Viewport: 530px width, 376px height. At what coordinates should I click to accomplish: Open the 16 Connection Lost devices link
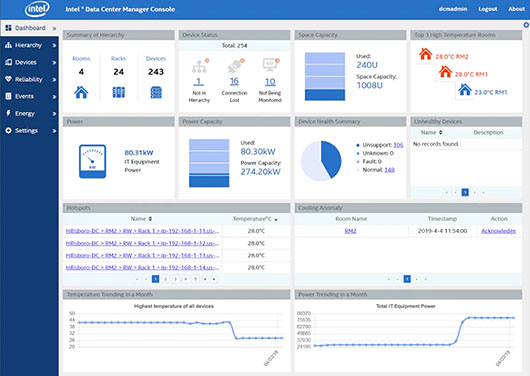tap(234, 81)
